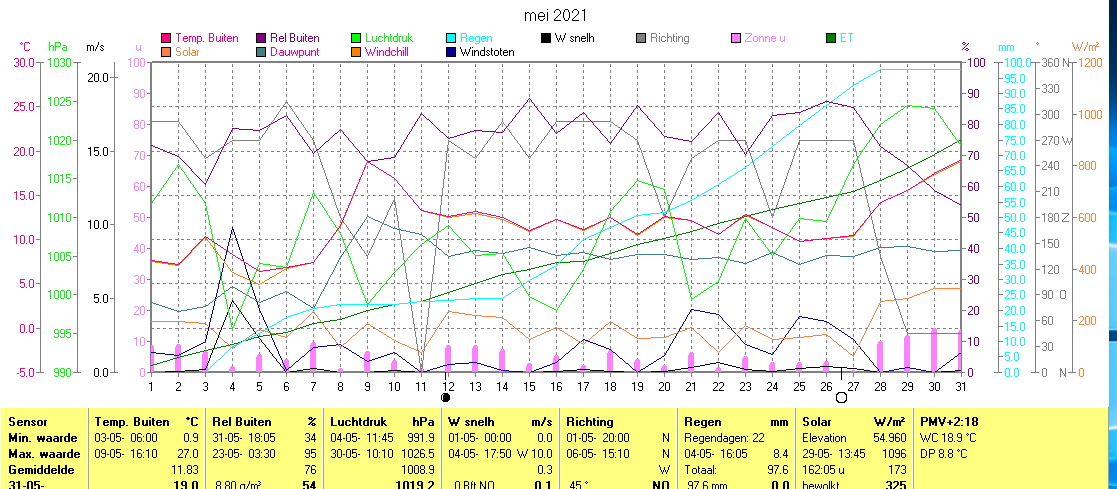Click the Windchill orange legend swatch
Screen dimensions: 1117x489
[355, 52]
